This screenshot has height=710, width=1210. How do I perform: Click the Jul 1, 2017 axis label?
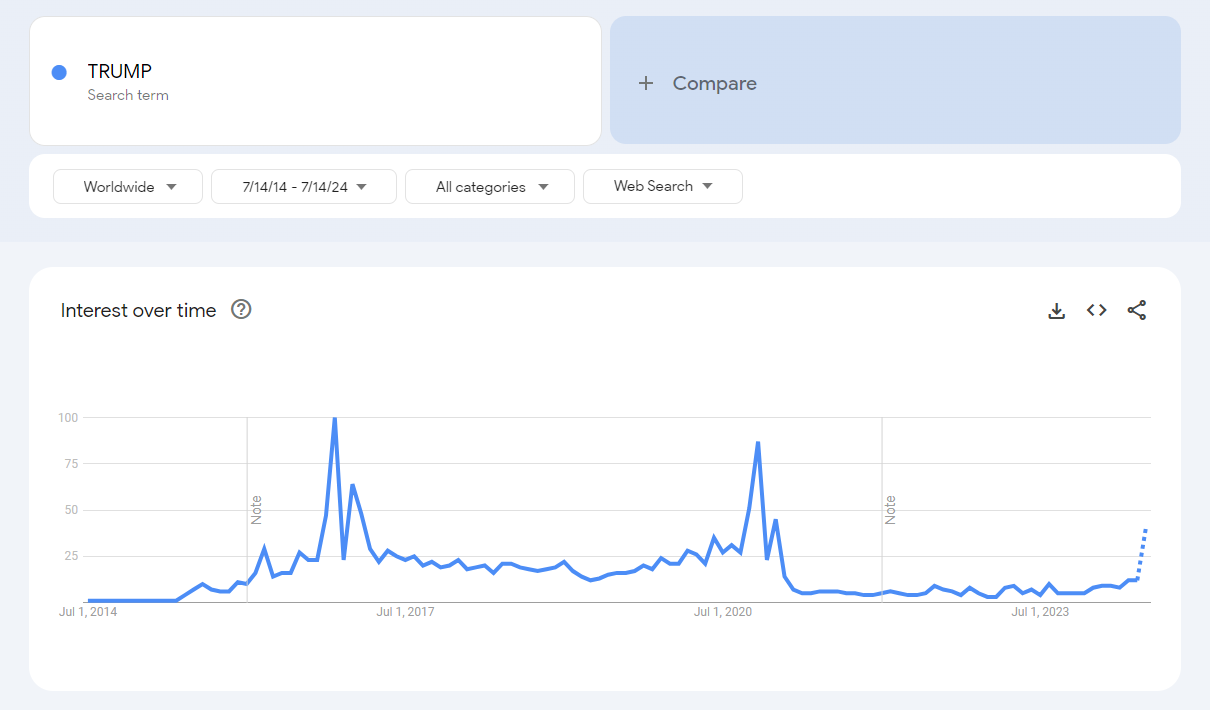point(405,612)
